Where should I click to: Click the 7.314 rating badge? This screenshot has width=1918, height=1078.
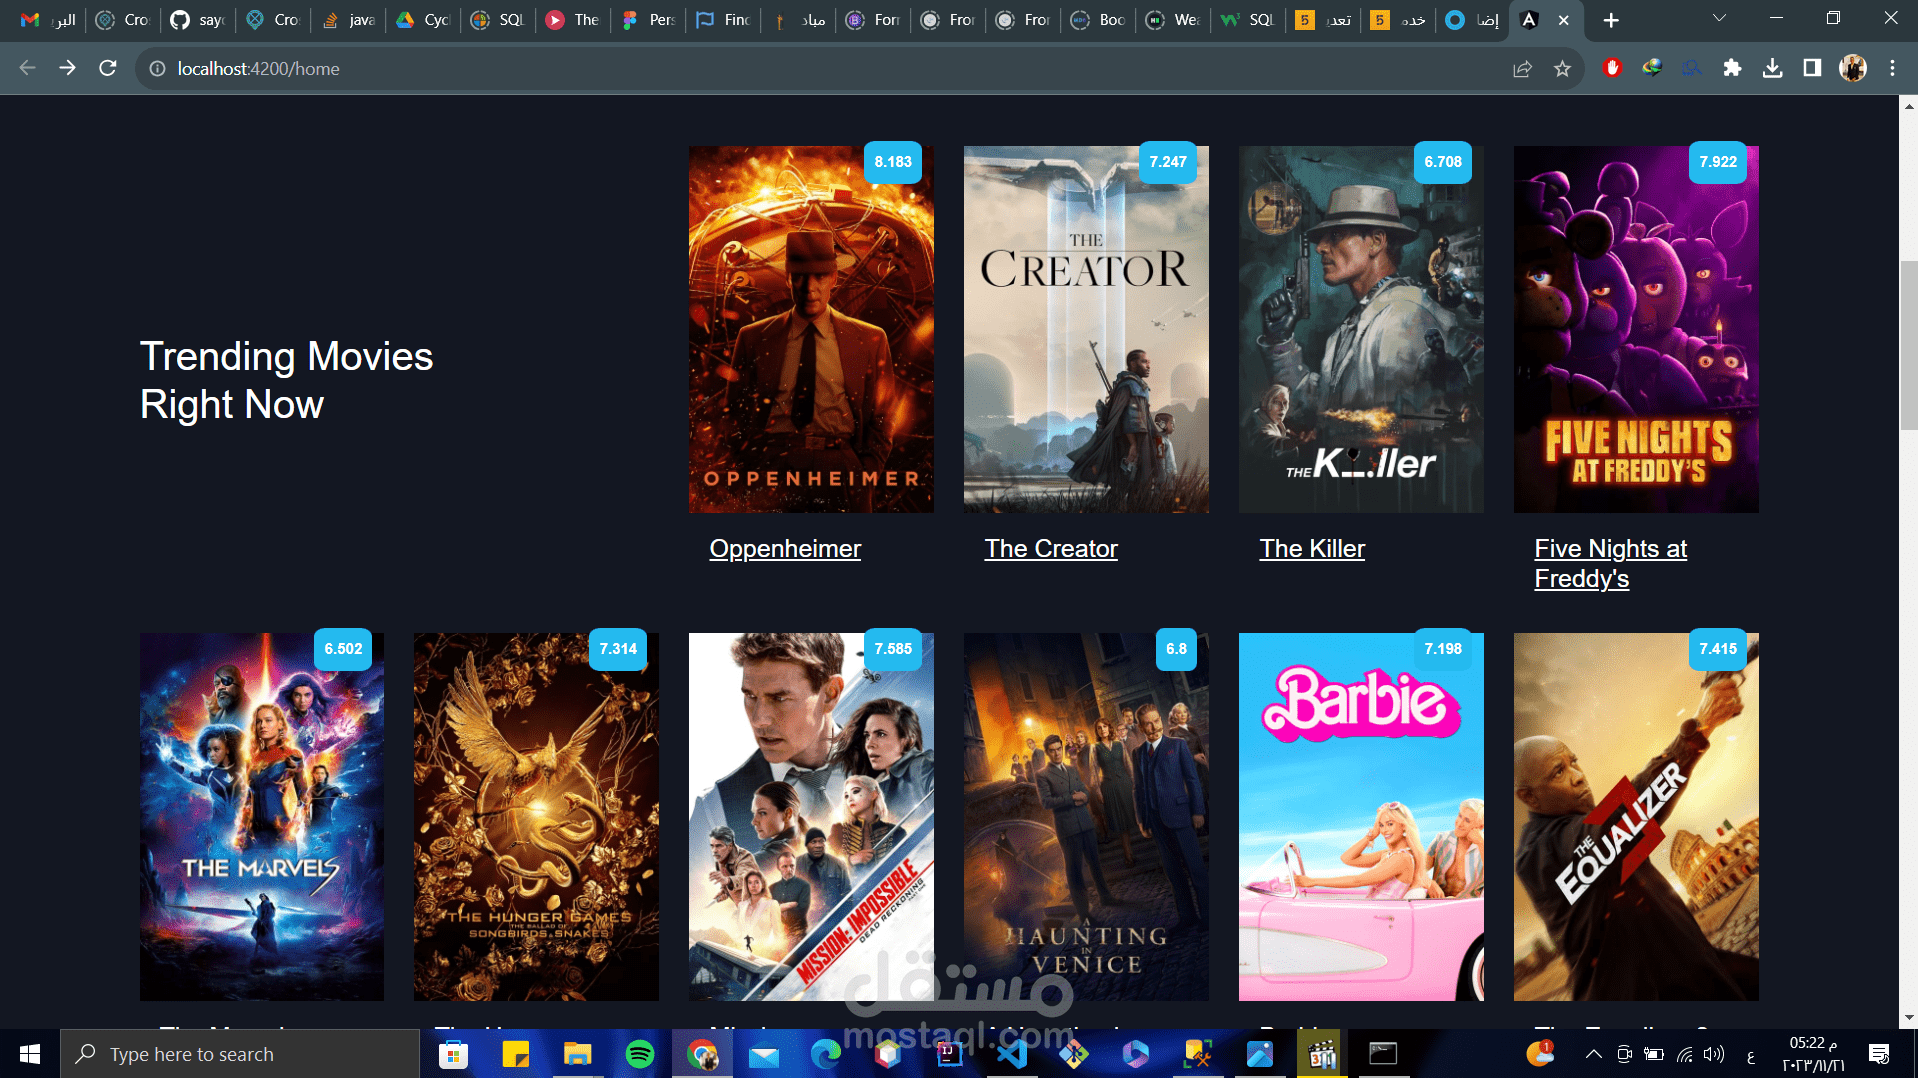point(618,649)
